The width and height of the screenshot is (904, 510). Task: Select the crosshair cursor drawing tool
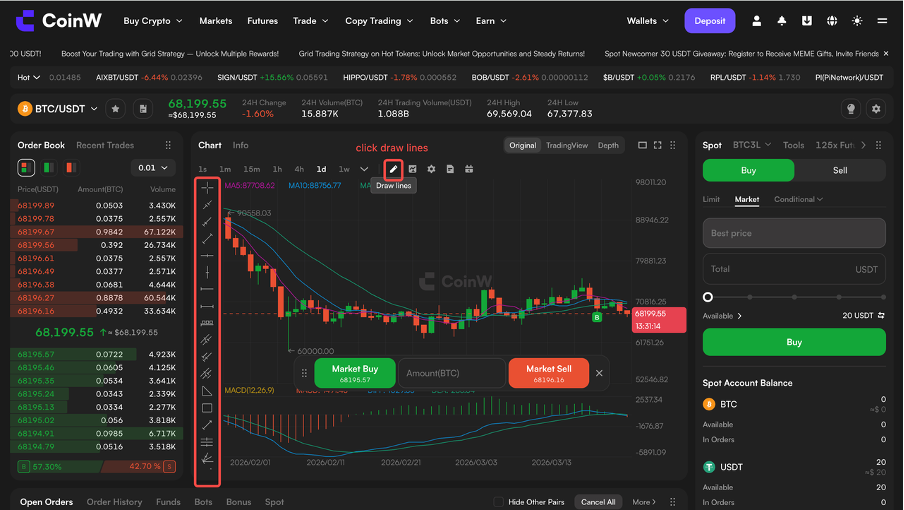(207, 188)
